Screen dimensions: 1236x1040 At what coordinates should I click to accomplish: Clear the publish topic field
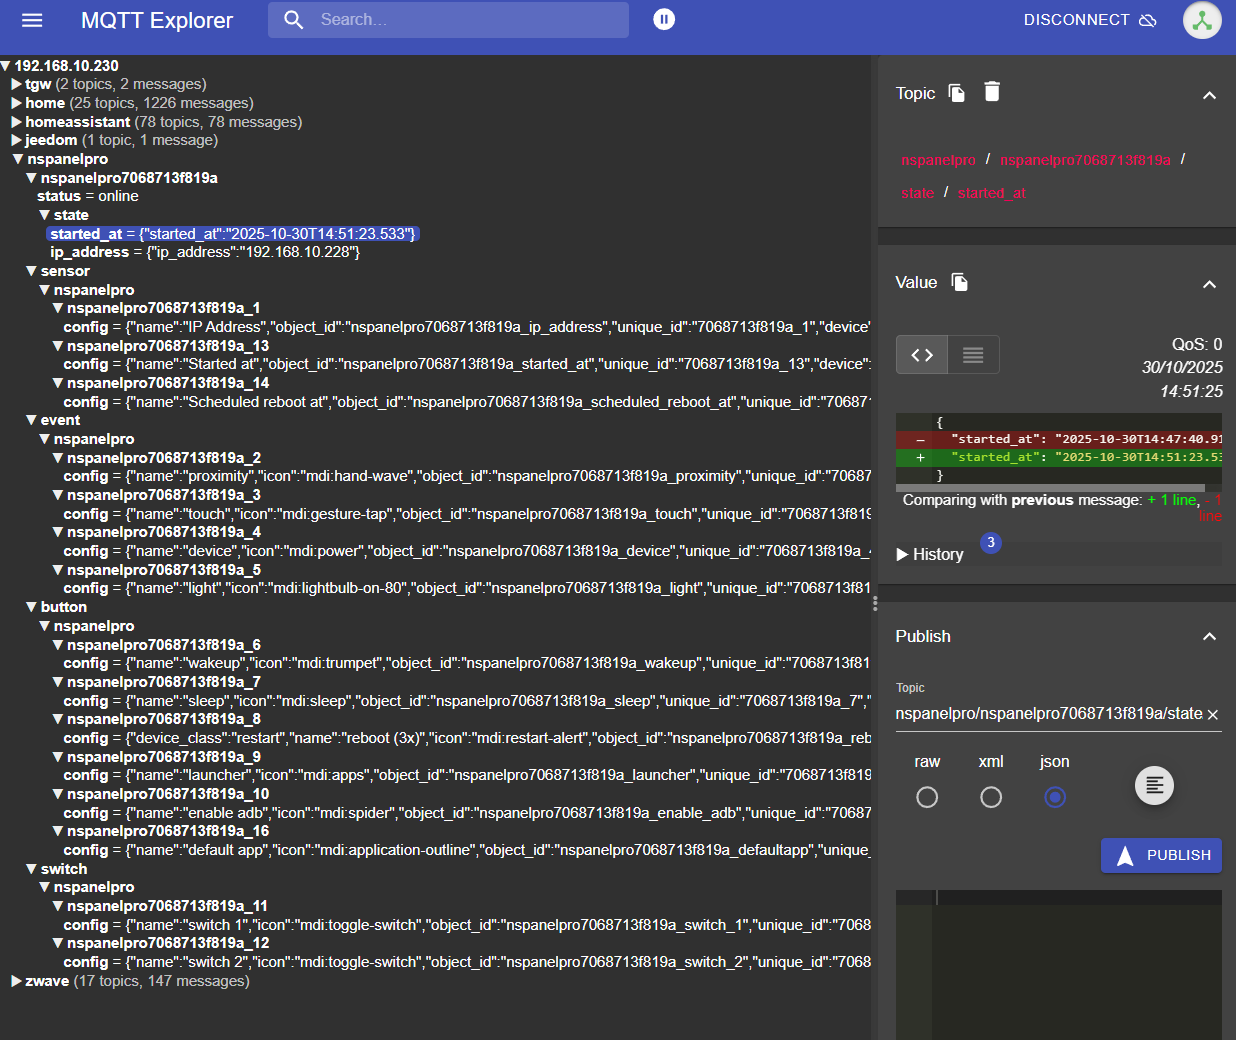[1213, 714]
